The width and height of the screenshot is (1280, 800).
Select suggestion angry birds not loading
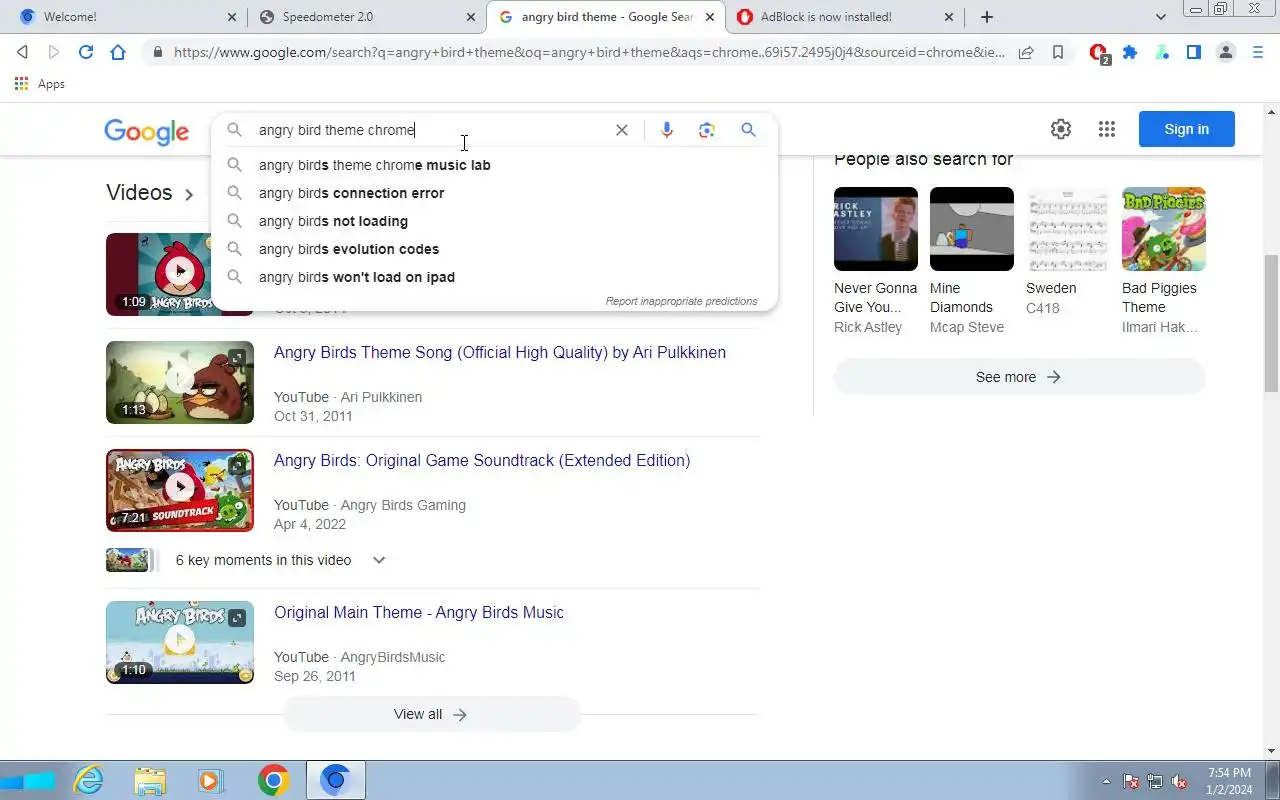pyautogui.click(x=494, y=221)
